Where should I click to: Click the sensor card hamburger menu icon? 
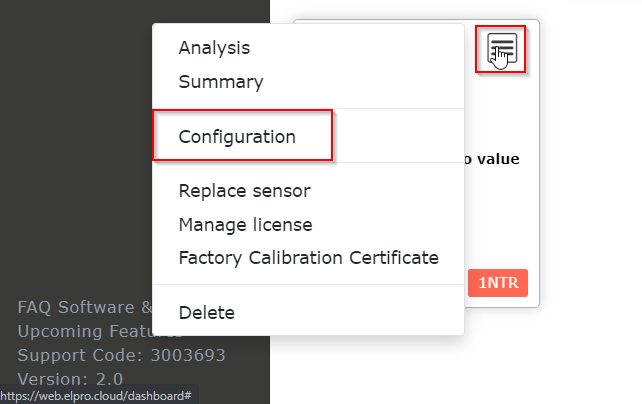coord(502,47)
